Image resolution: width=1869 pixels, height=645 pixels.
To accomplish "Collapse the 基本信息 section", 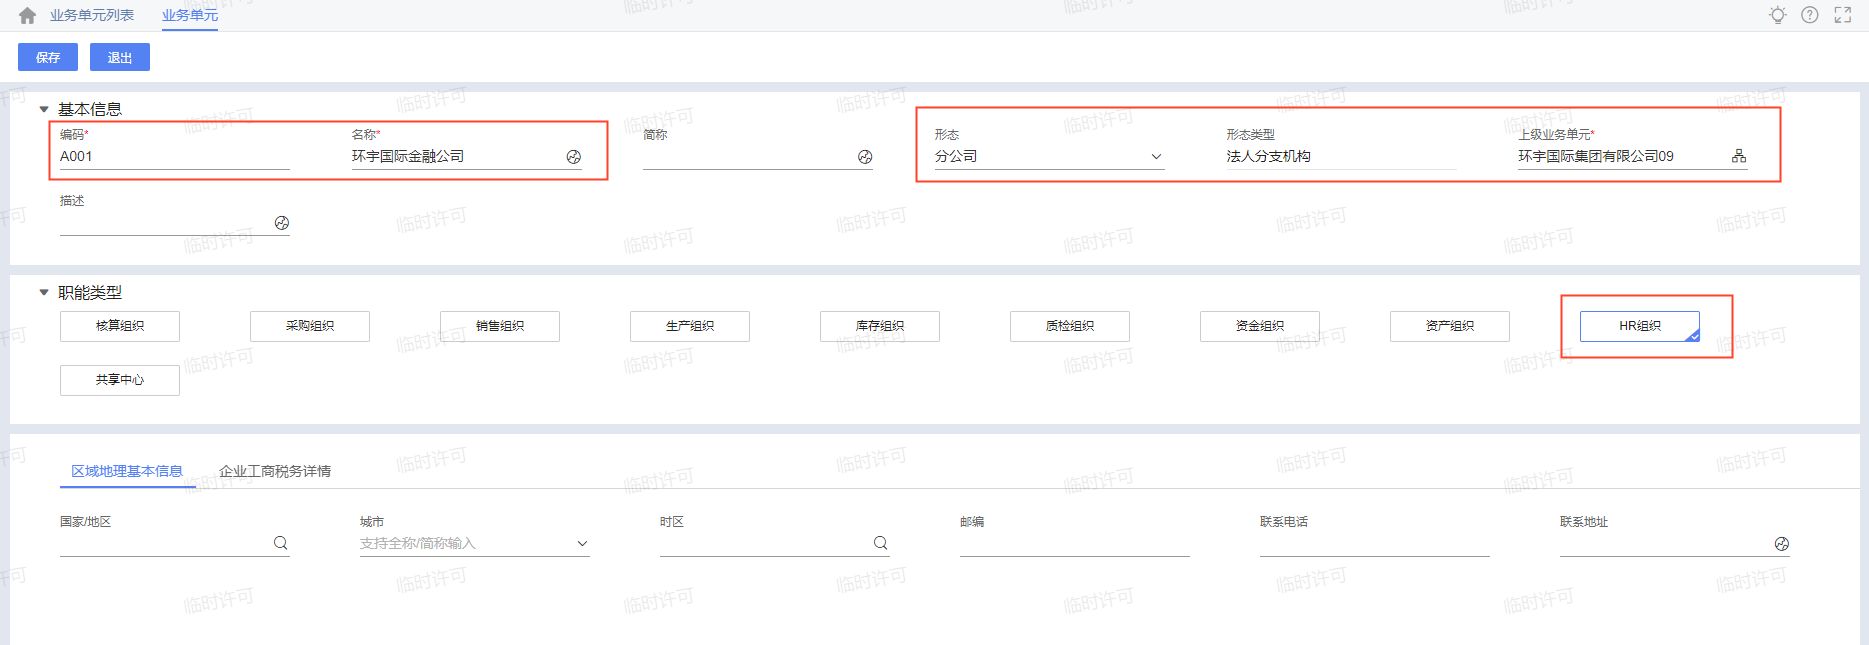I will coord(44,110).
